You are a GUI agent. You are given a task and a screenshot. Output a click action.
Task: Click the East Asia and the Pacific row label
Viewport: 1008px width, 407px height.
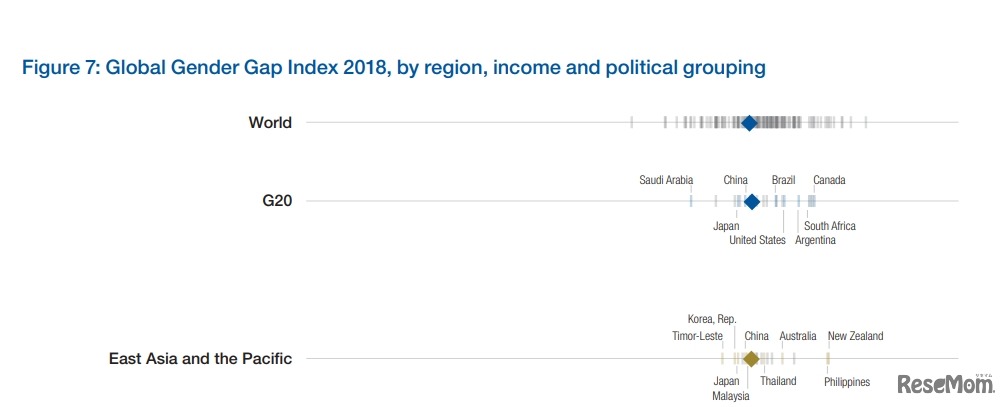click(x=200, y=358)
